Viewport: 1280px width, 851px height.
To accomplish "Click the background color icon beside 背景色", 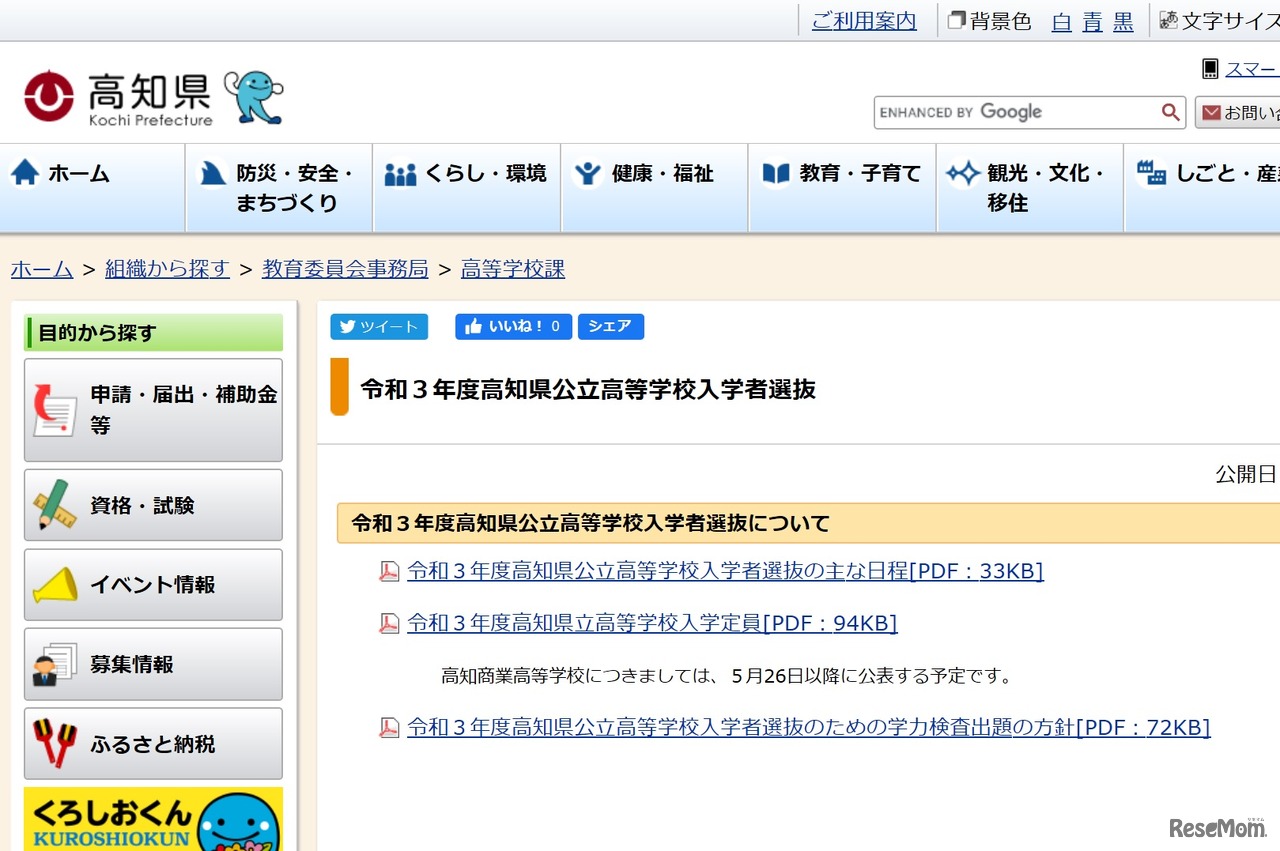I will (957, 20).
